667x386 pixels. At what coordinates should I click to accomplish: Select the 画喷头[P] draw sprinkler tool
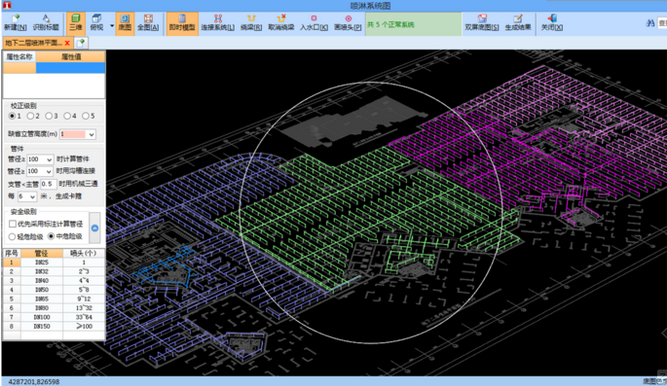[348, 23]
